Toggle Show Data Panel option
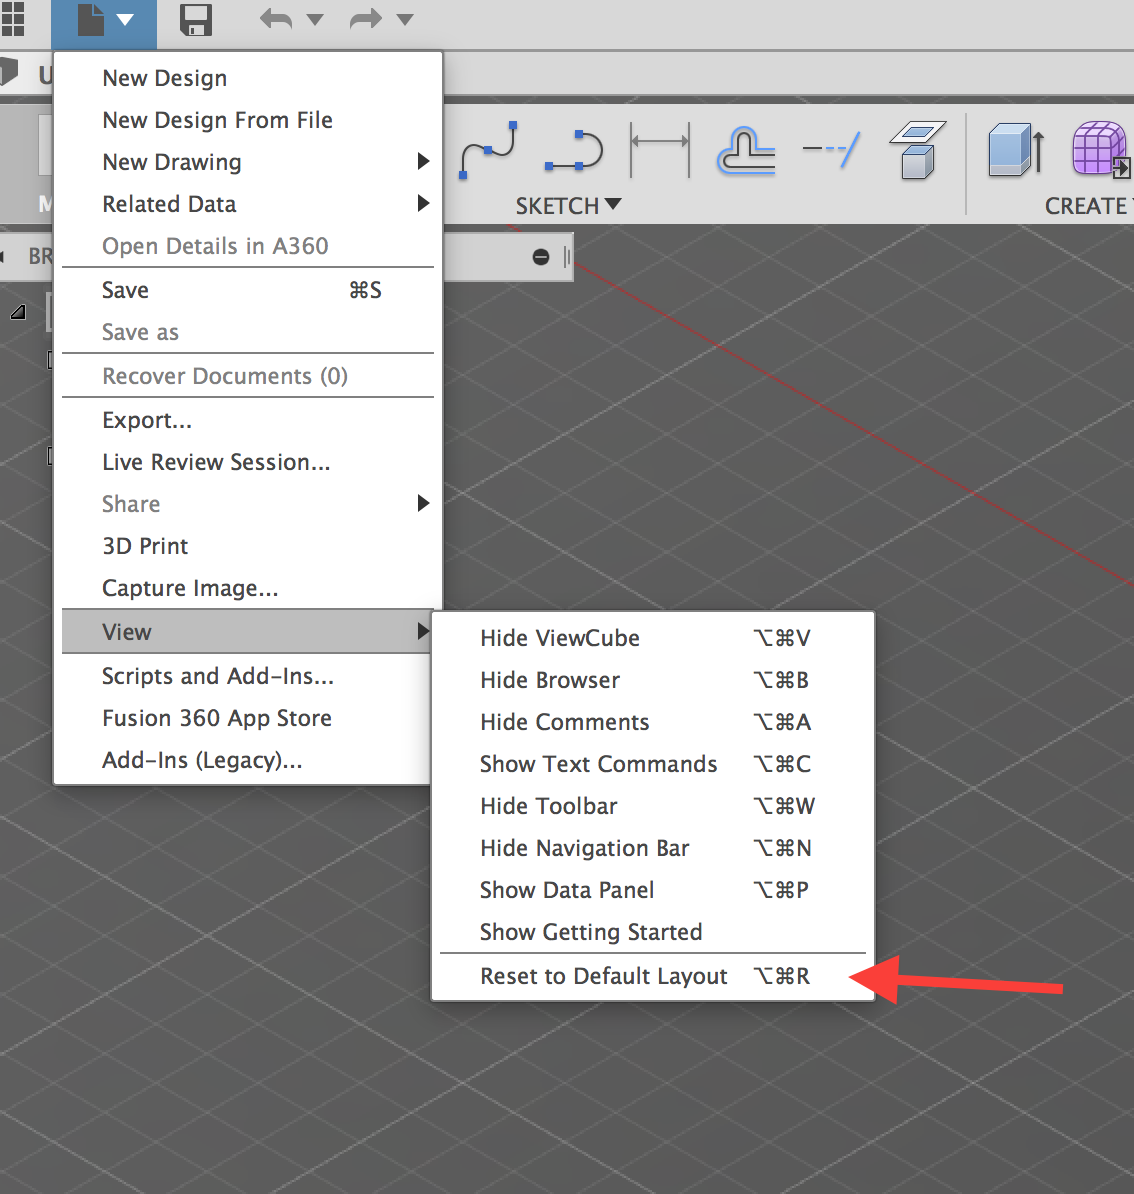Screen dimensions: 1134x1194 coord(653,889)
